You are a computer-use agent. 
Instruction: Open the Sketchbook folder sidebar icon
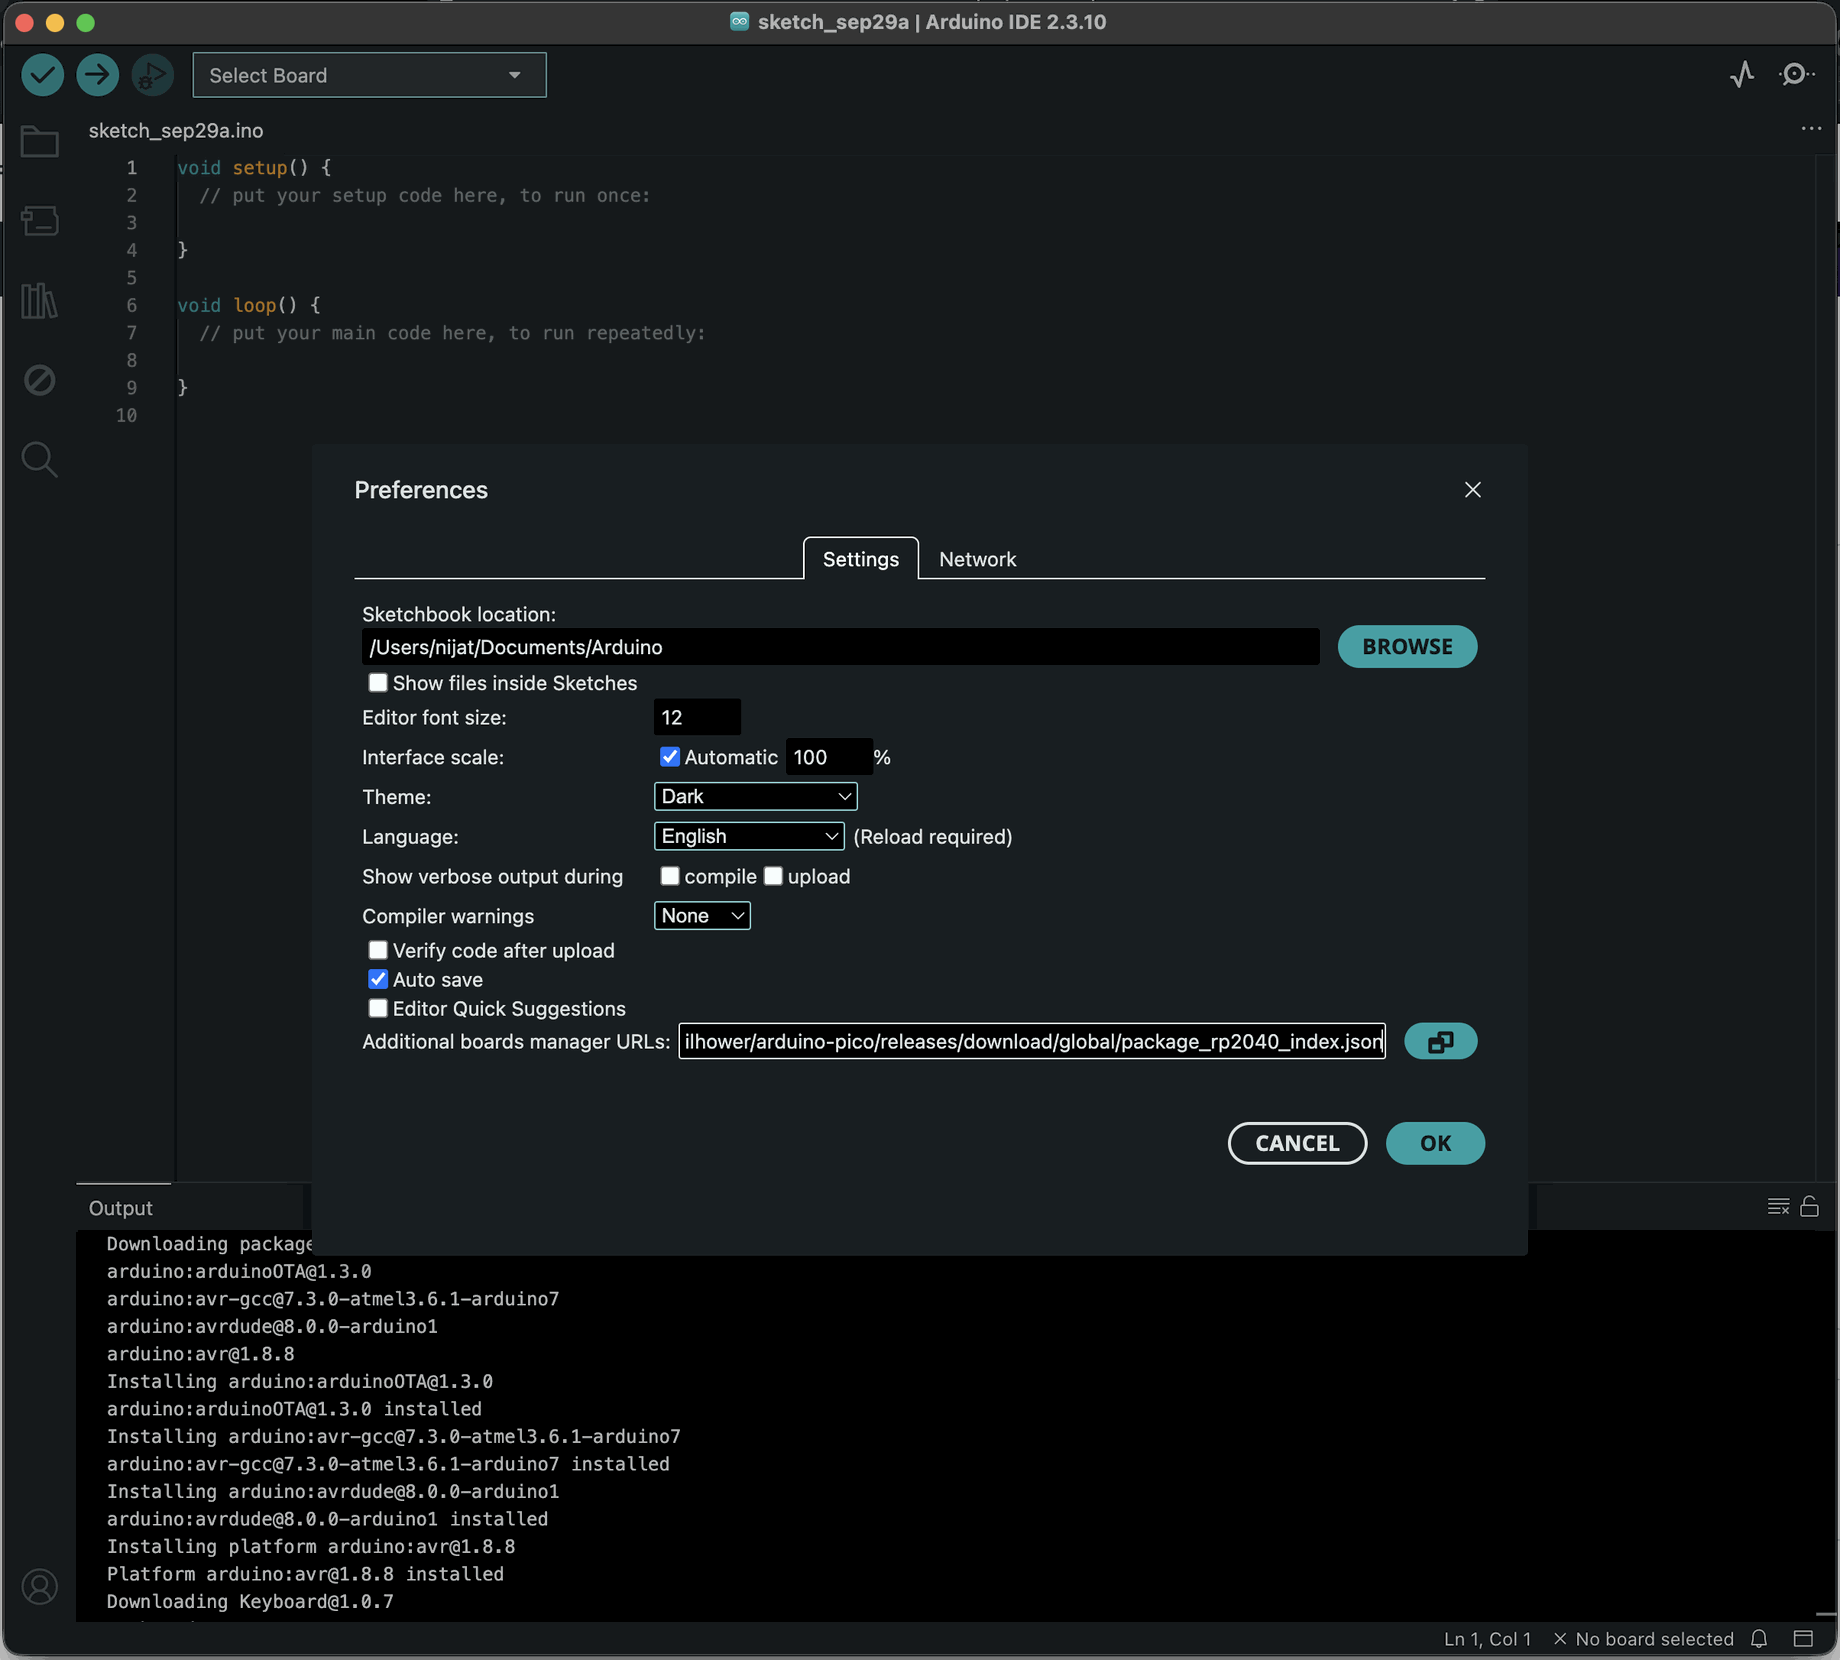[x=40, y=141]
